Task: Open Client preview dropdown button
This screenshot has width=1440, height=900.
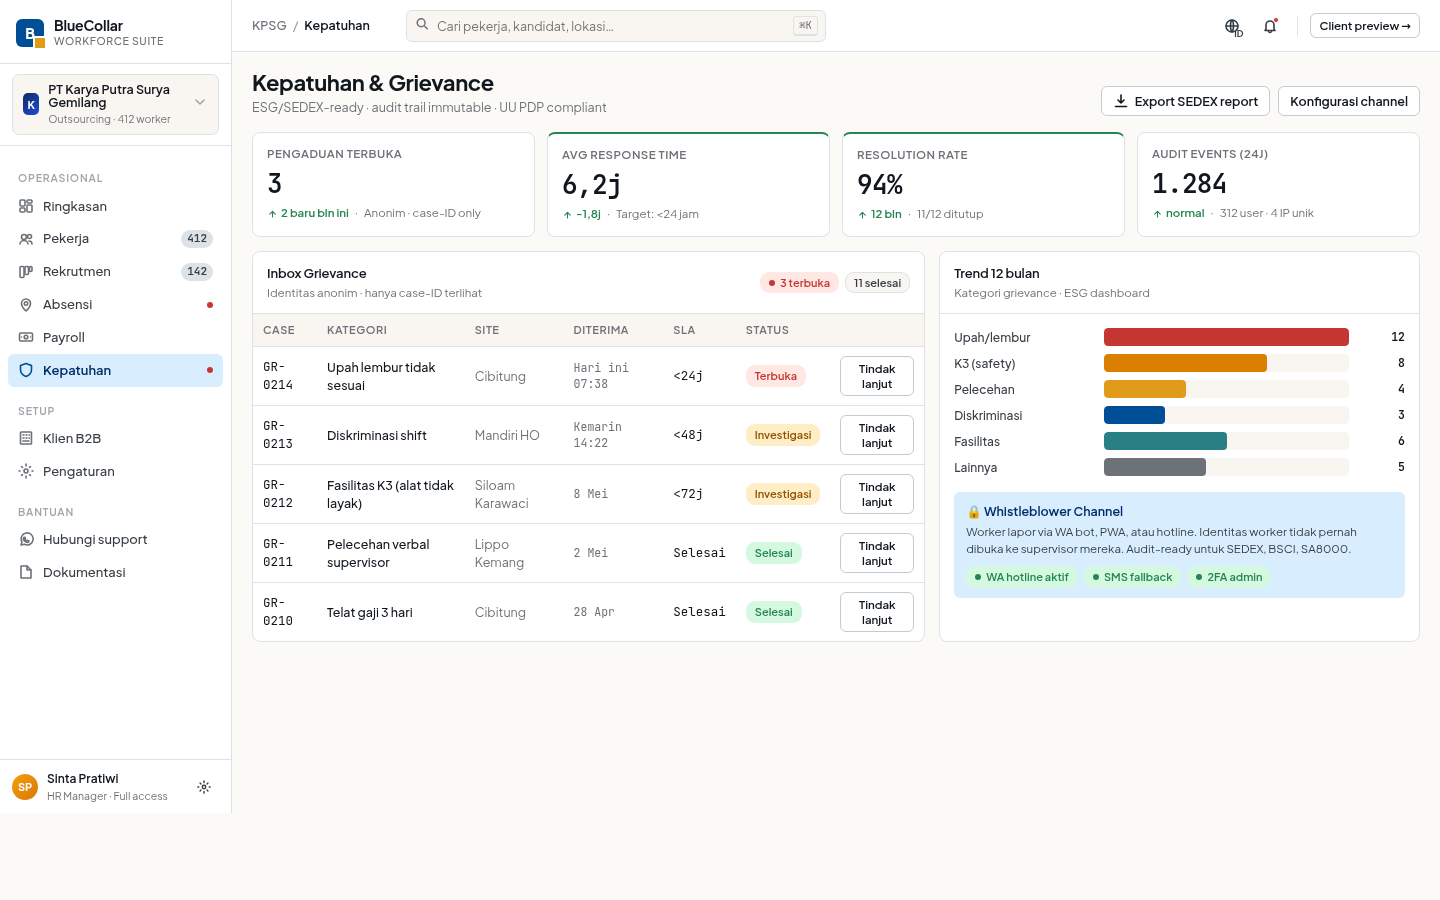Action: [x=1364, y=26]
